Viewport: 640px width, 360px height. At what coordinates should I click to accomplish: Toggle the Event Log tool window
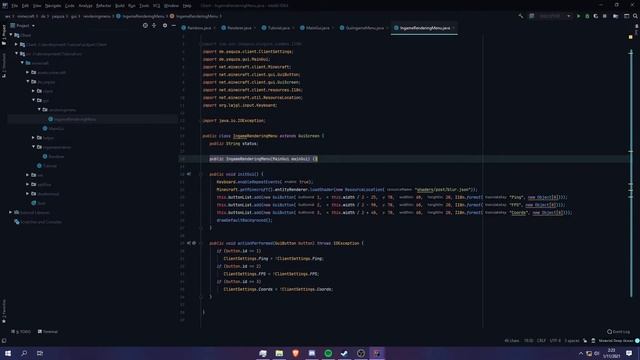(618, 331)
